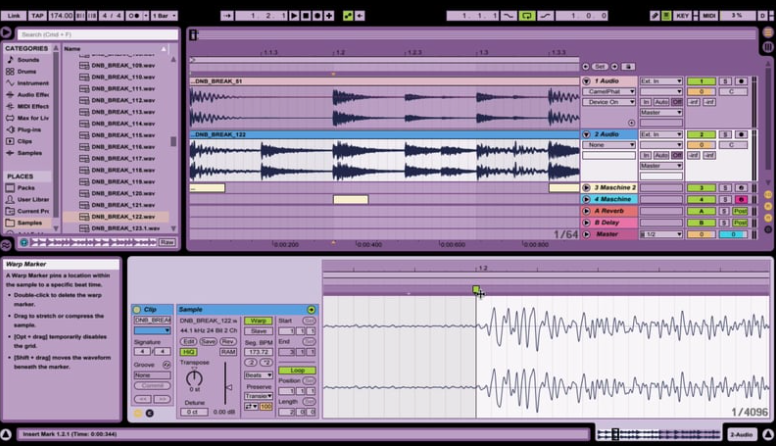Viewport: 776px width, 446px height.
Task: Toggle the Warp button in Sample box
Action: click(x=258, y=321)
